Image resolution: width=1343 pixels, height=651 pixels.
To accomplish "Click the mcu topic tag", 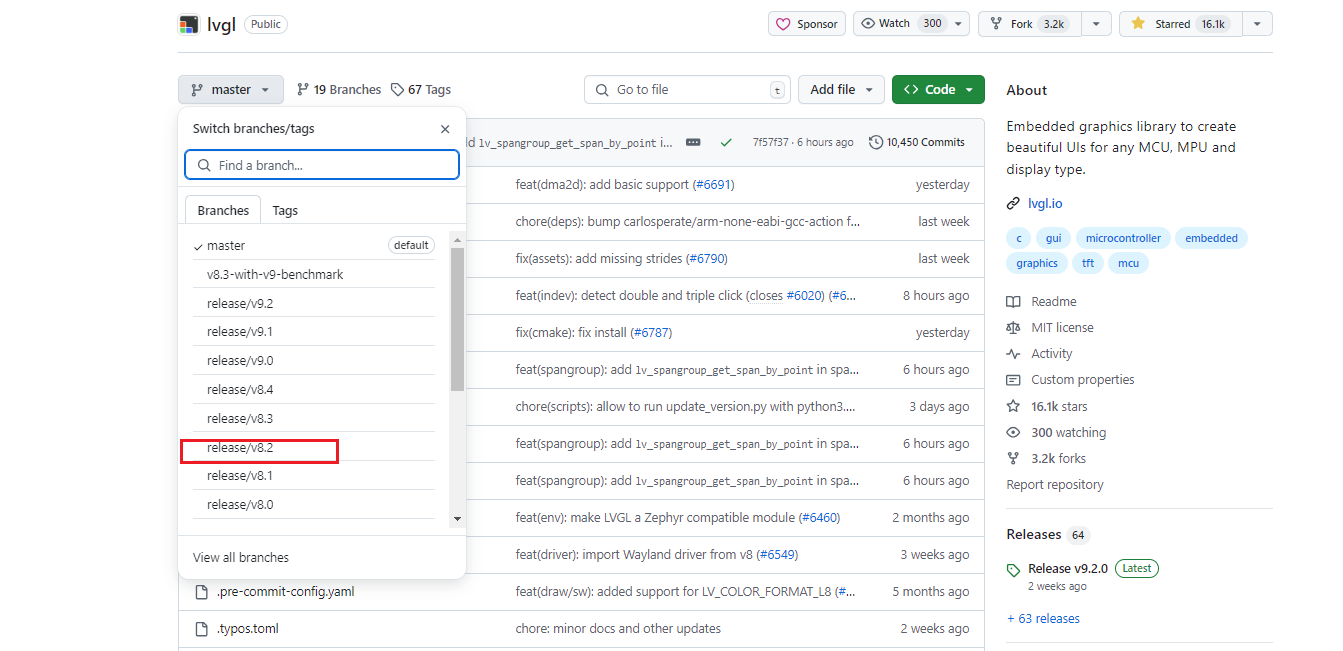I will (x=1129, y=264).
